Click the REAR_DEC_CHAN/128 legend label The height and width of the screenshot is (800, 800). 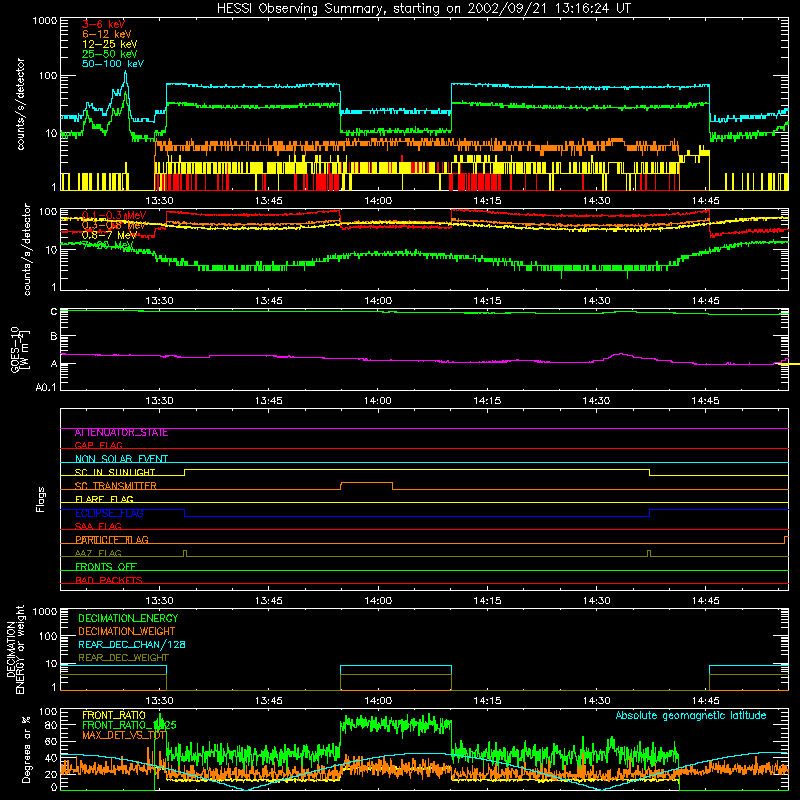132,645
